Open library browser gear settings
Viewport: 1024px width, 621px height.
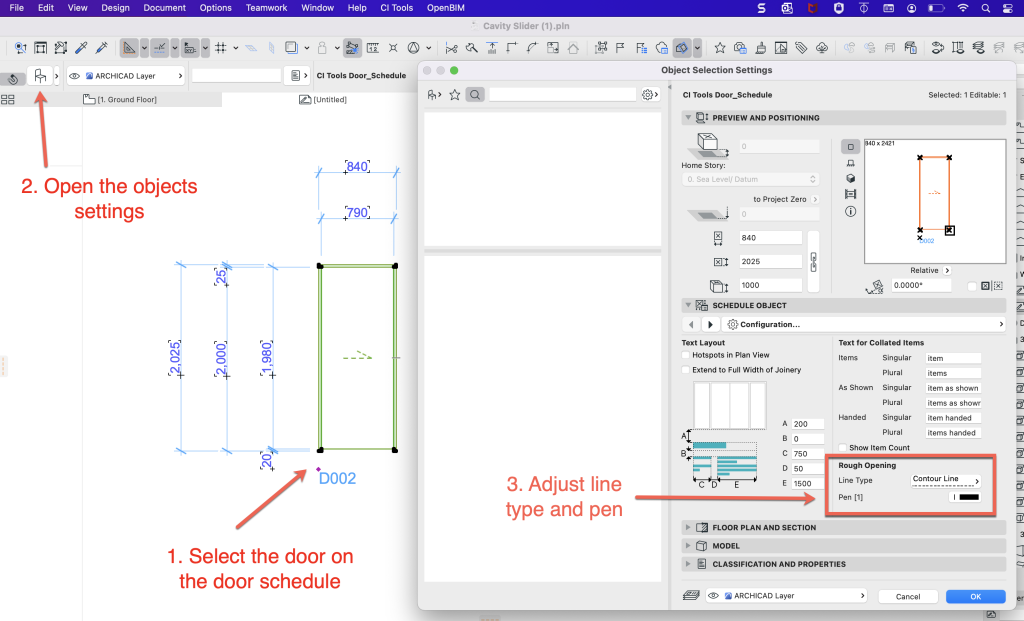click(648, 95)
